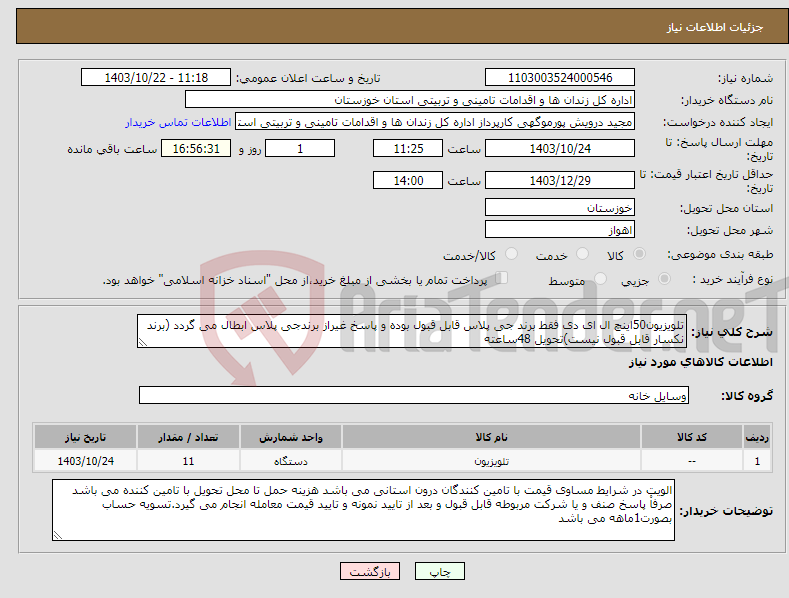Click the شرح کلی نیاز label

732,332
